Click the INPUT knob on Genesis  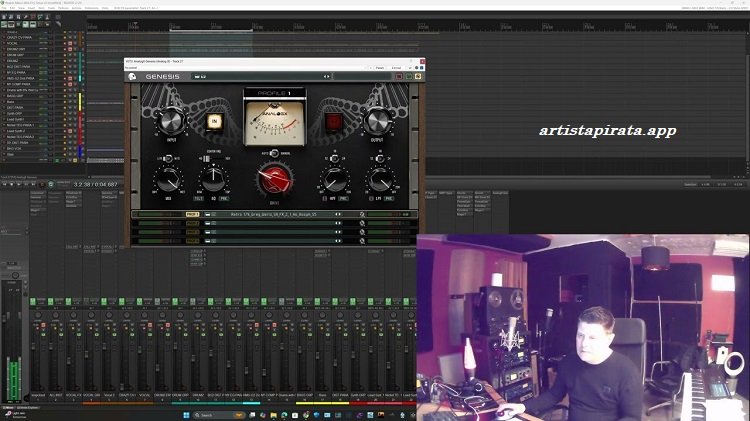[x=170, y=121]
